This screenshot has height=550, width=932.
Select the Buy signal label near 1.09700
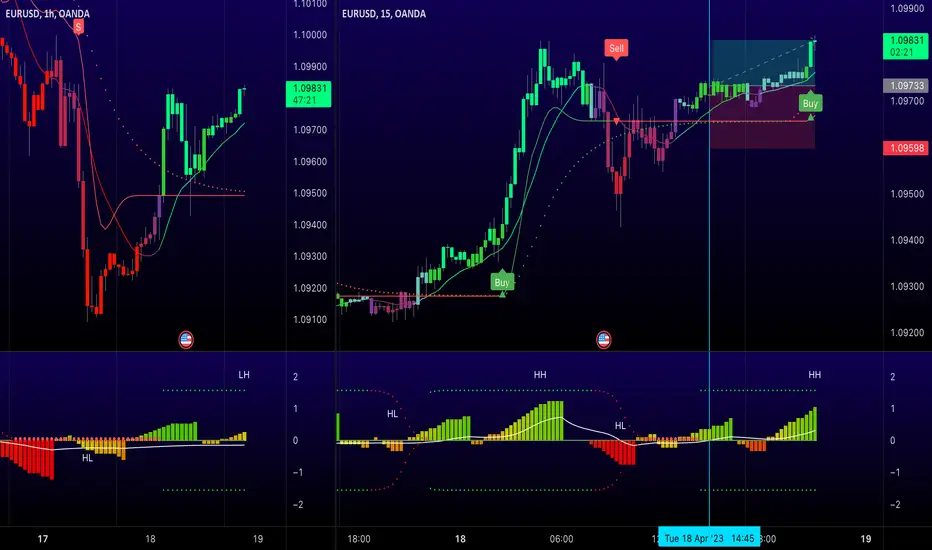coord(811,103)
